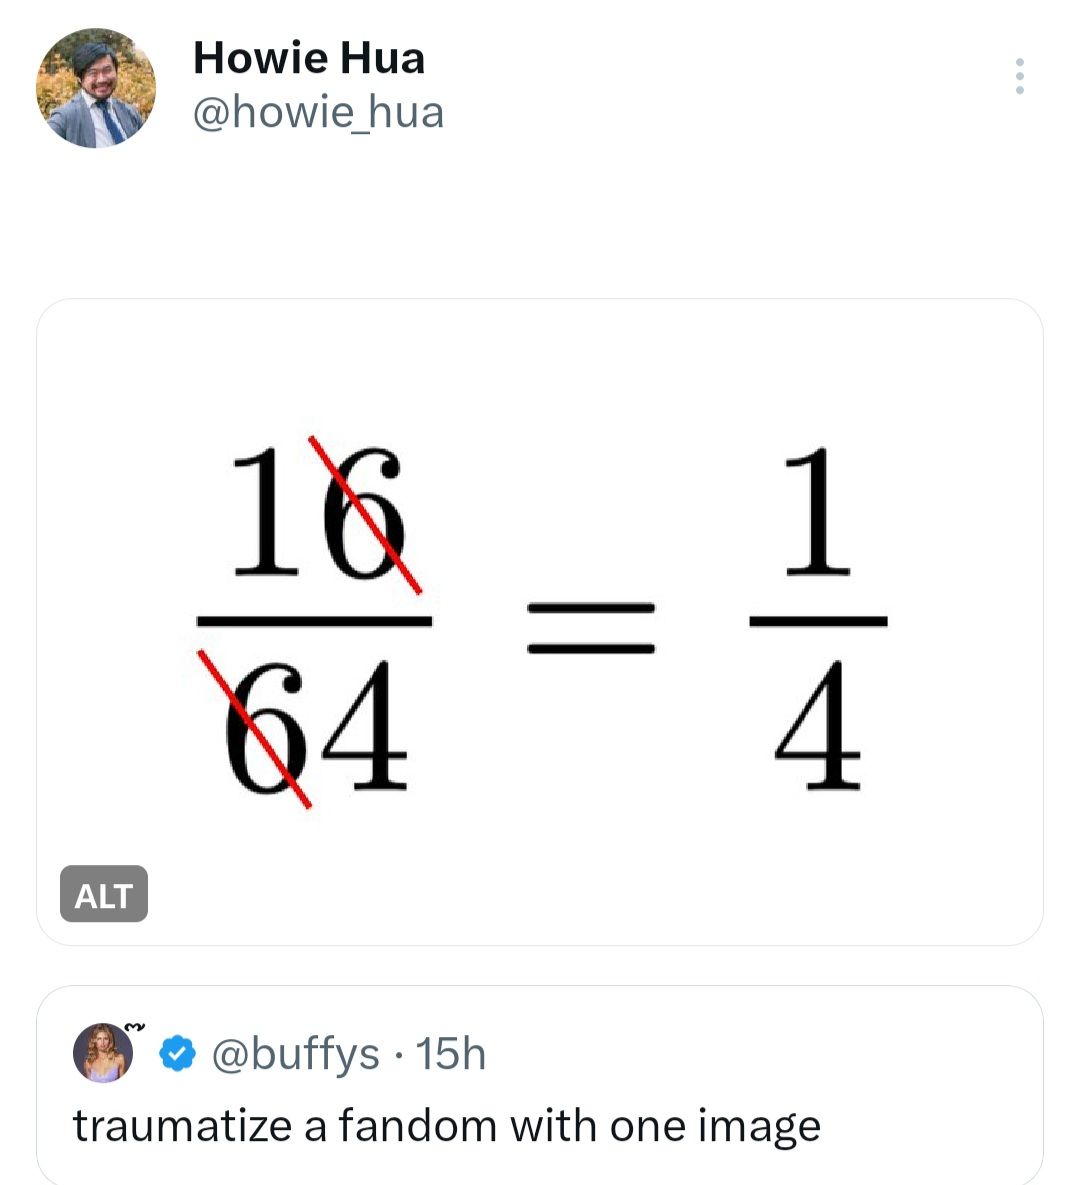Click the digit 4 of the denominator 64
This screenshot has width=1080, height=1185.
365,727
